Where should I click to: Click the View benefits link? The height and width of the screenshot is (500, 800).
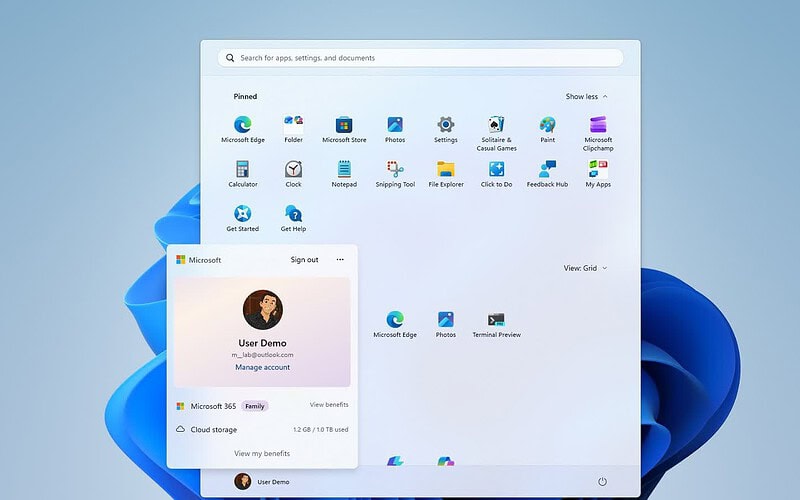[329, 405]
